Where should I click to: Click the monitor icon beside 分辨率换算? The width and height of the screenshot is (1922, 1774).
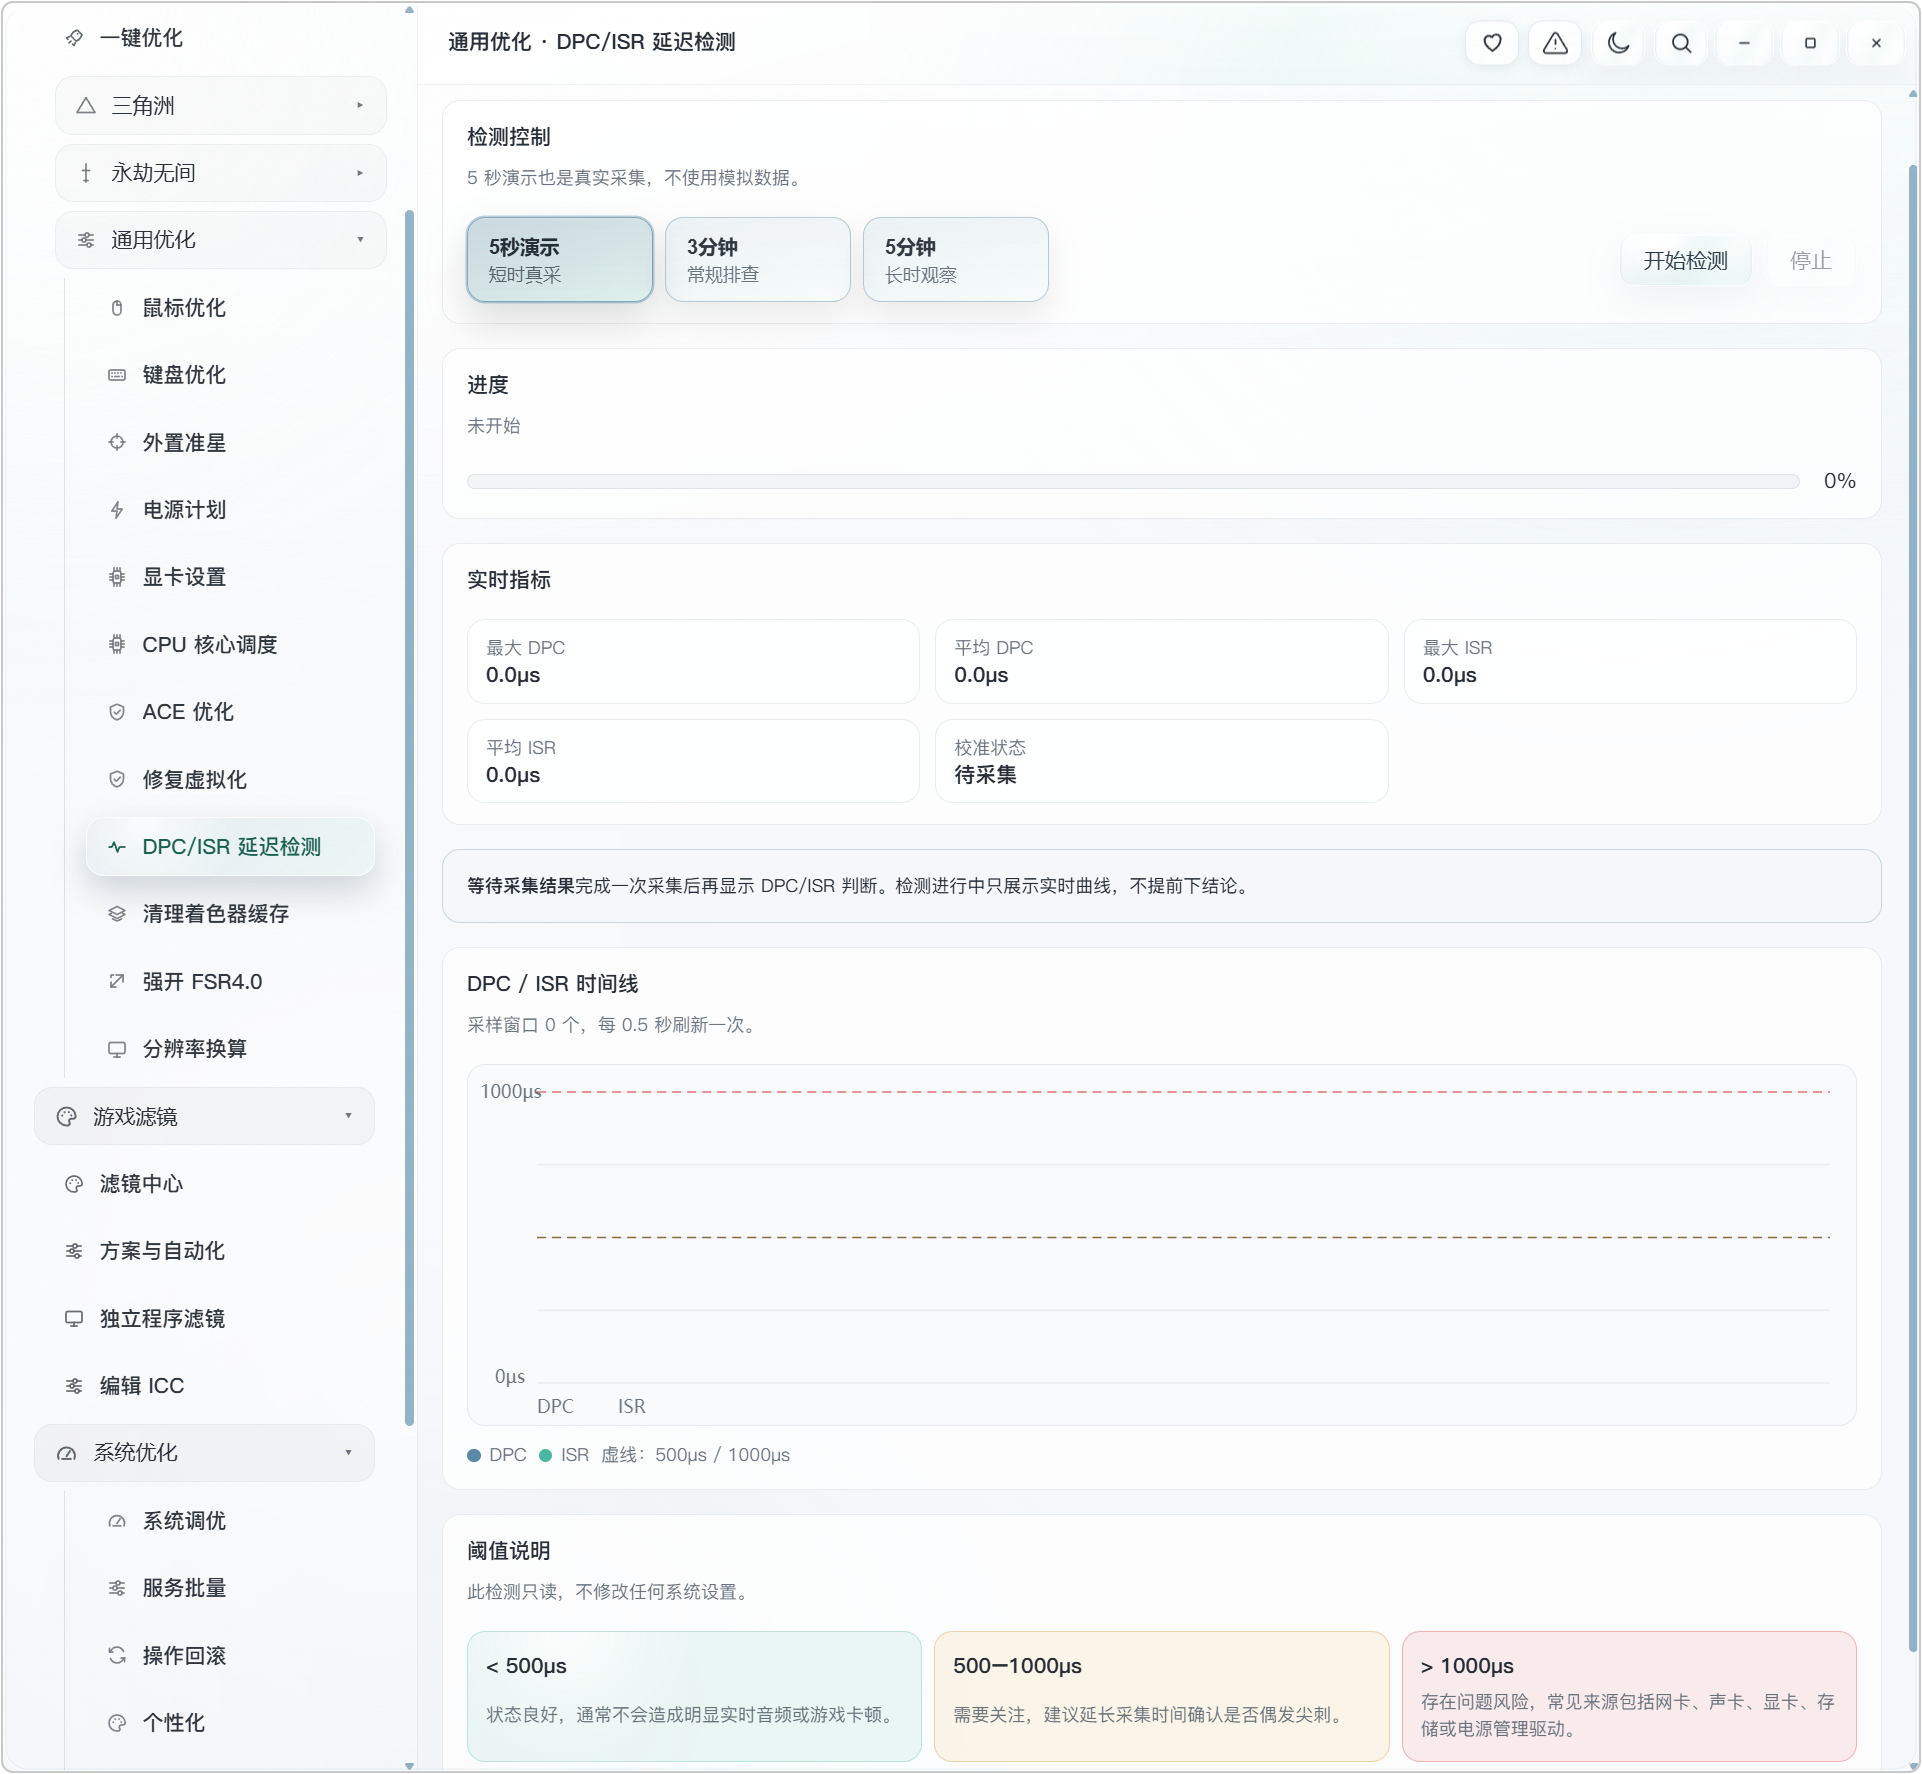point(117,1049)
